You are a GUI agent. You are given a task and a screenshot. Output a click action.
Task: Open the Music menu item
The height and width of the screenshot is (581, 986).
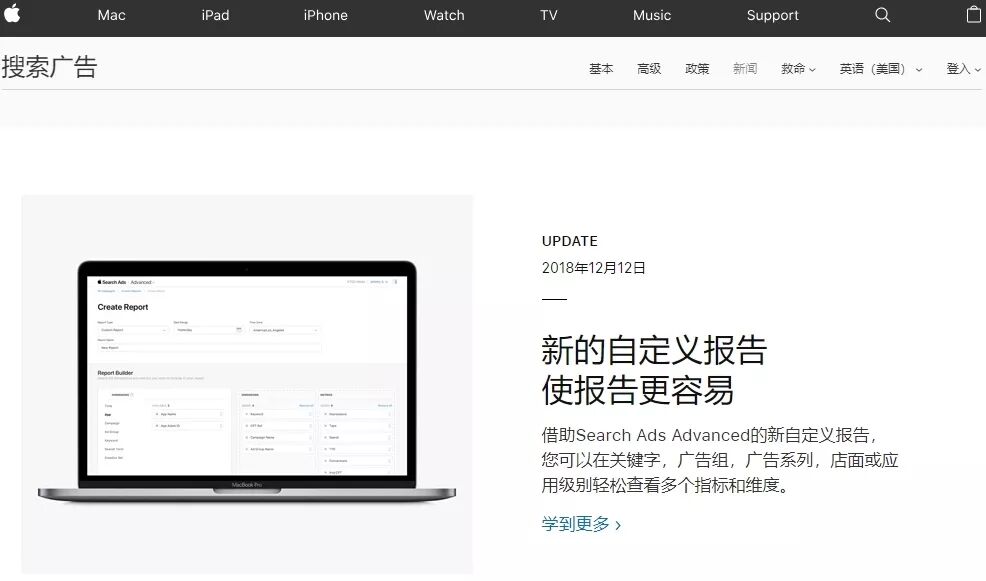click(651, 15)
